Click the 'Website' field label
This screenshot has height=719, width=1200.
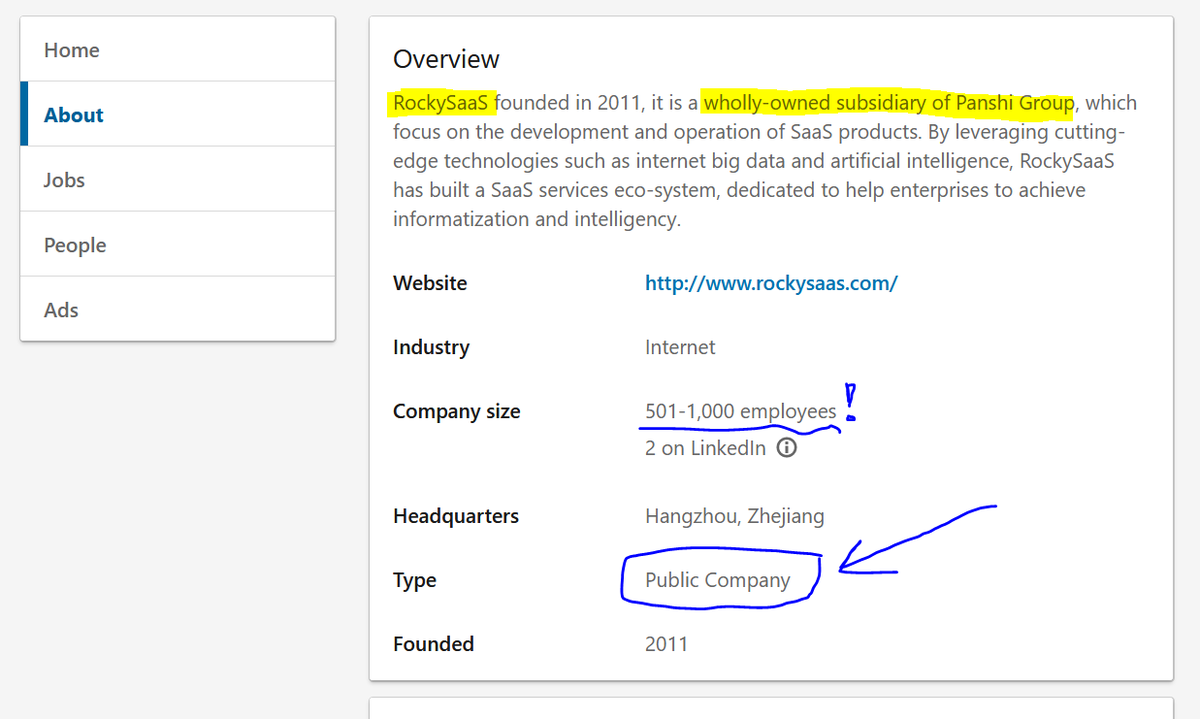point(430,283)
